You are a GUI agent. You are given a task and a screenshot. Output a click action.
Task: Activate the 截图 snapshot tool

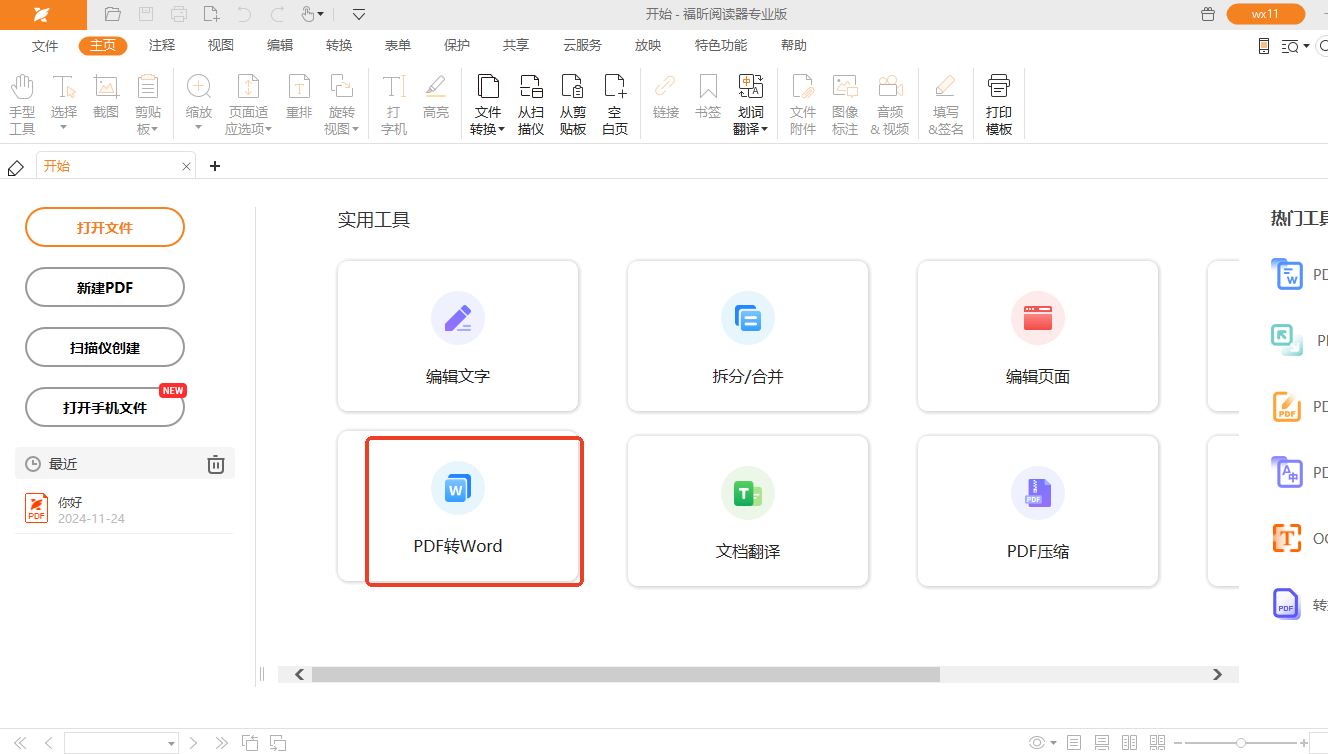click(x=106, y=97)
